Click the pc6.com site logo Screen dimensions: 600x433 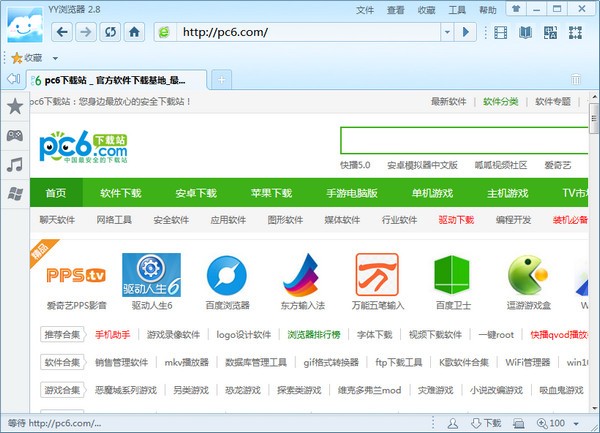click(83, 147)
